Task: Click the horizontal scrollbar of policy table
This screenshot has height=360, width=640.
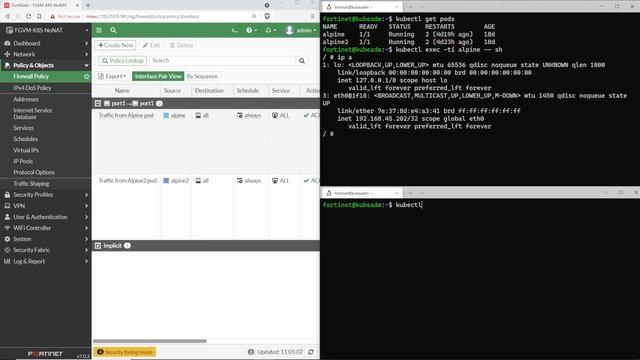Action: (150, 341)
